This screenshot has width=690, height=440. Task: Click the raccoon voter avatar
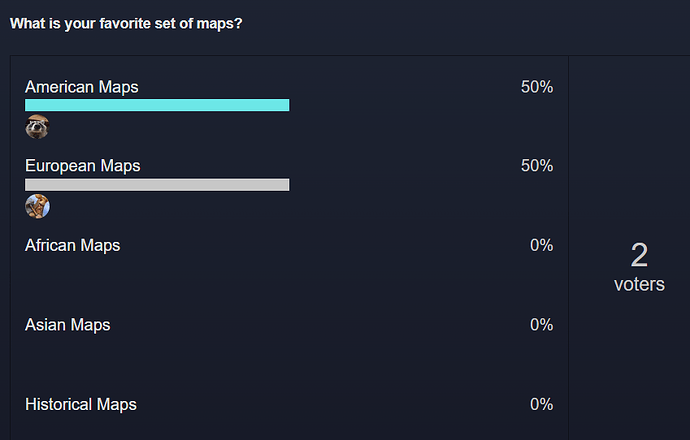37,127
